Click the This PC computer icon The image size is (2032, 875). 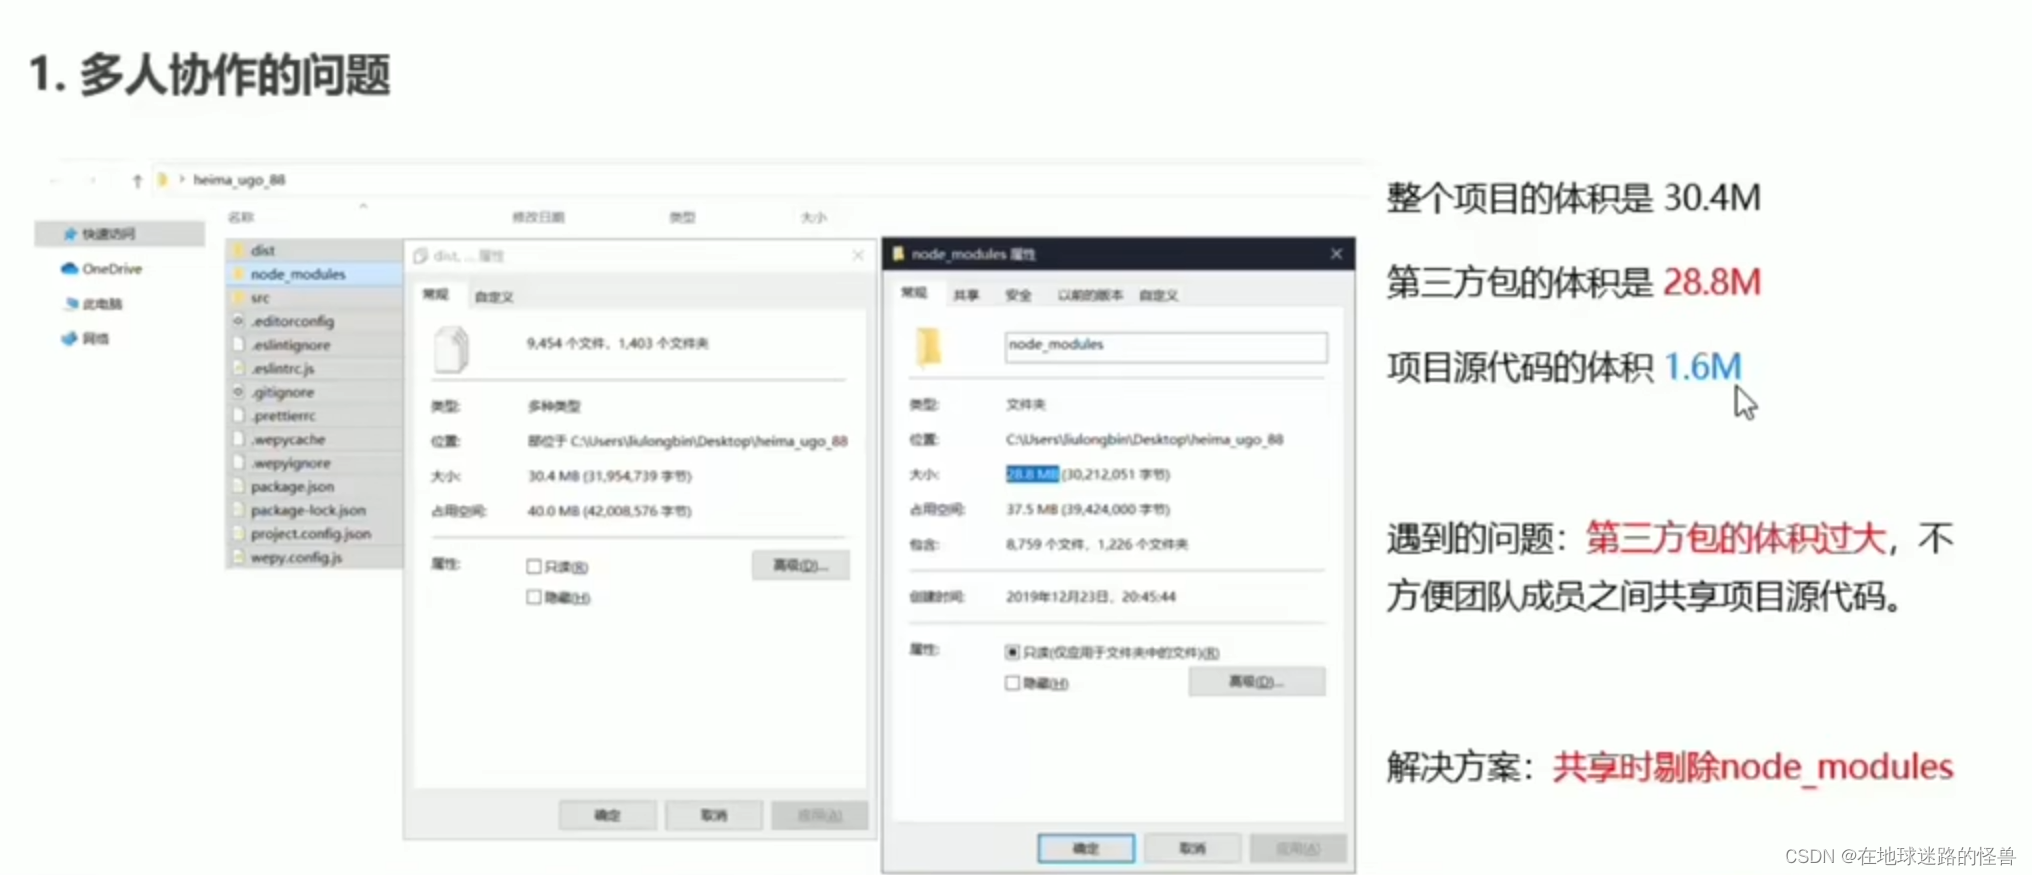[x=71, y=304]
